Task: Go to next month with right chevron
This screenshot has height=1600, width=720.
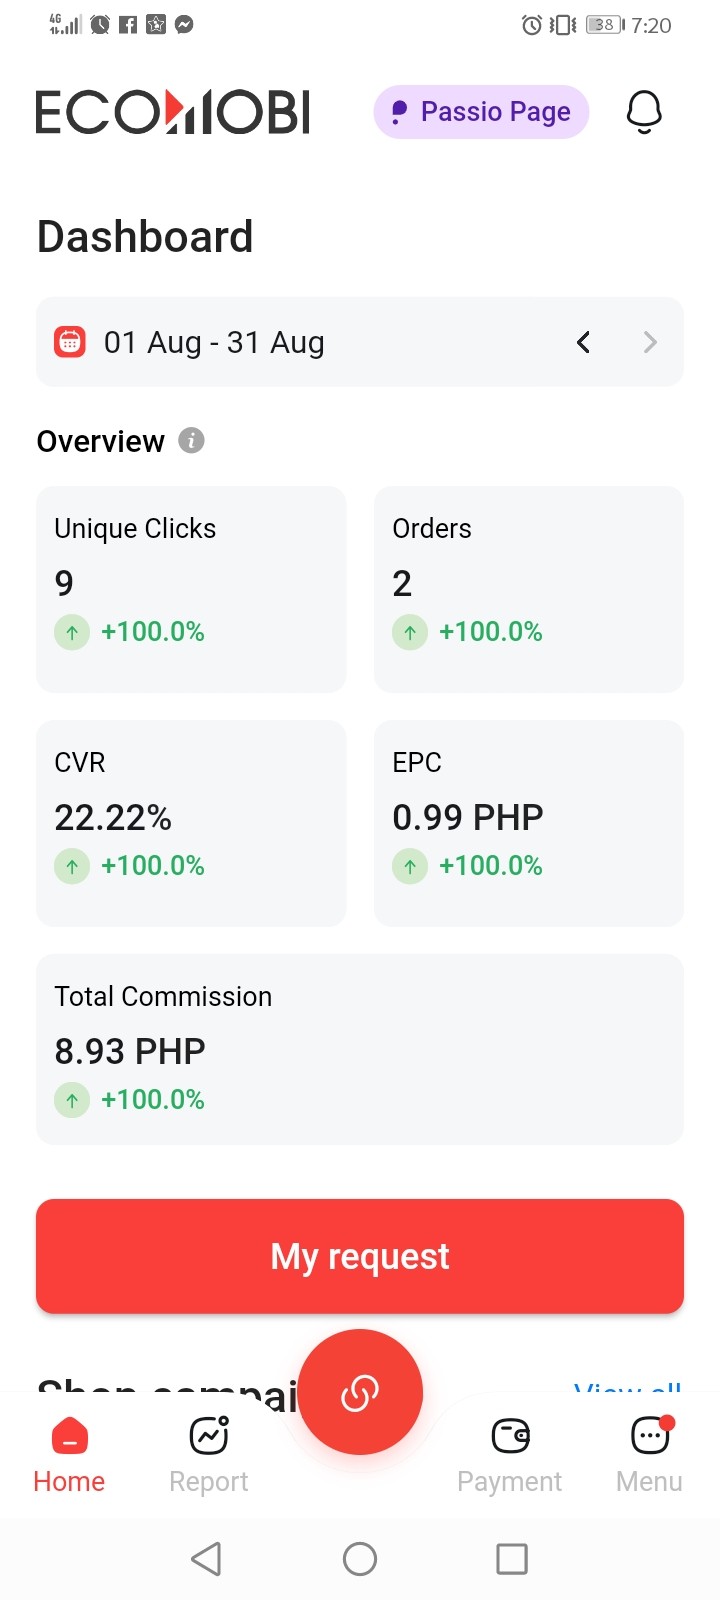Action: [650, 342]
